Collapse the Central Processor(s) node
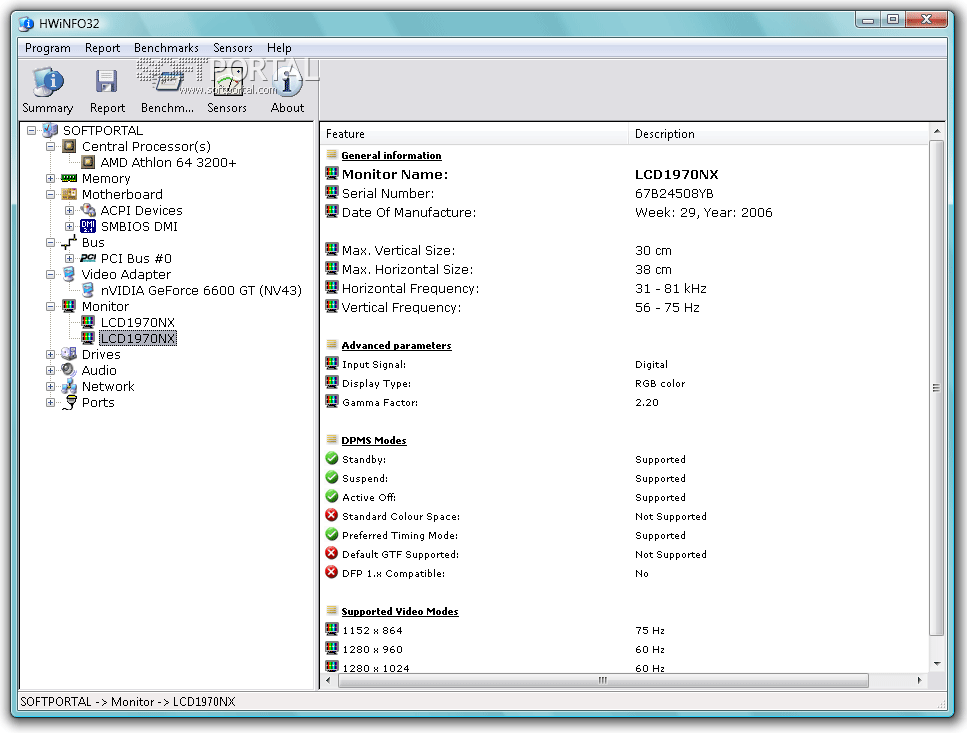This screenshot has height=733, width=967. 51,147
